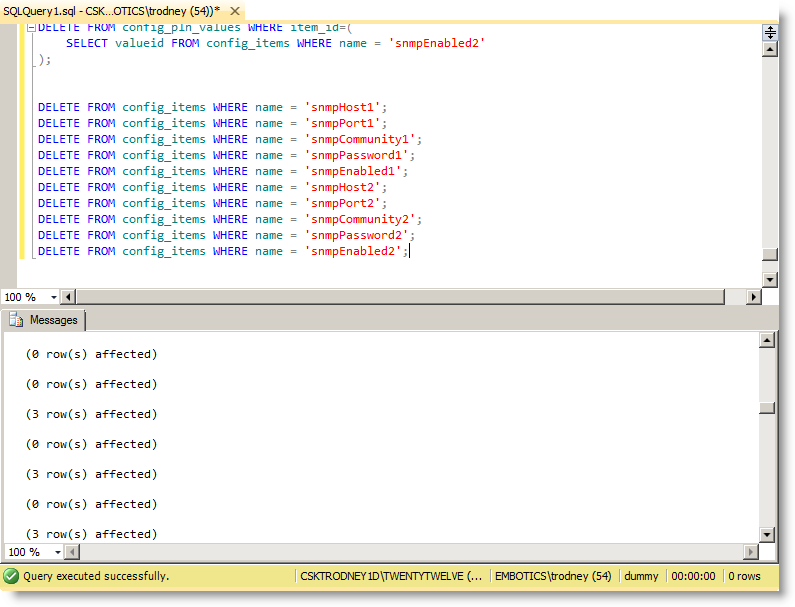This screenshot has width=795, height=607.
Task: Click the Messages pane vertical scrollbar thumb
Action: 767,408
